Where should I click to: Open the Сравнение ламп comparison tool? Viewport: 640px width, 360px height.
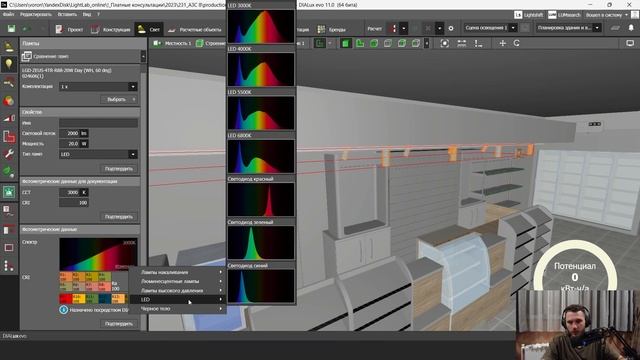click(x=46, y=56)
